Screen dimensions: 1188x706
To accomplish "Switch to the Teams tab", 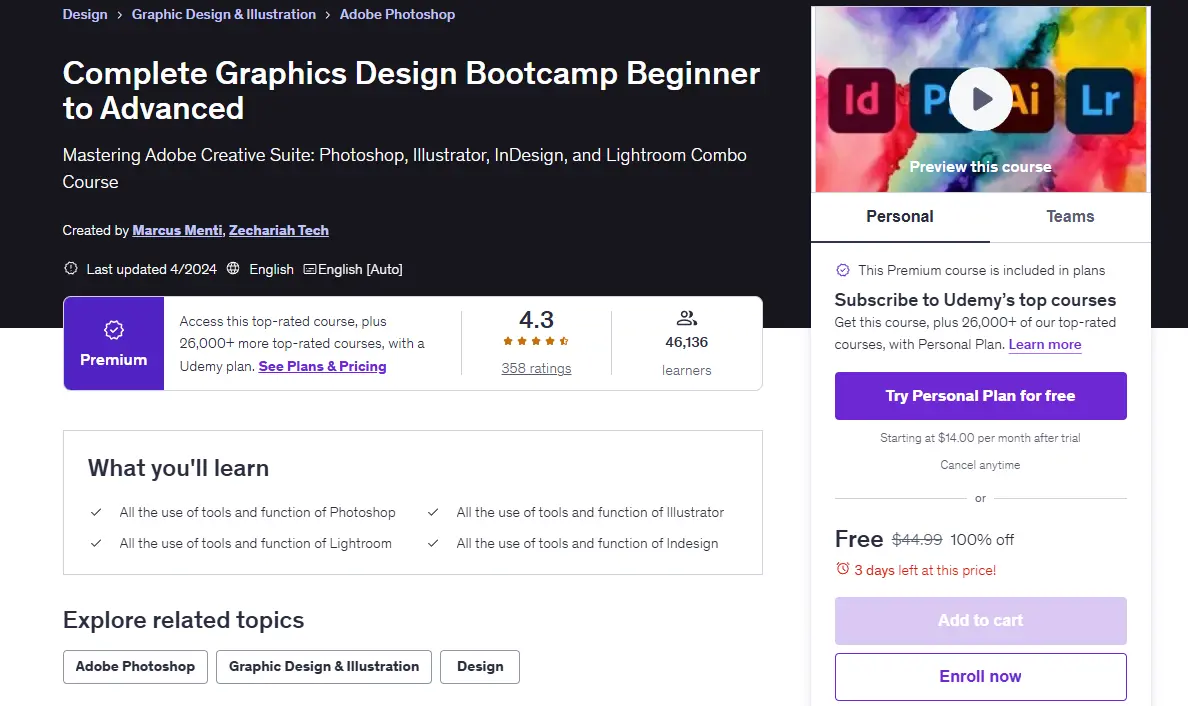I will click(1070, 217).
